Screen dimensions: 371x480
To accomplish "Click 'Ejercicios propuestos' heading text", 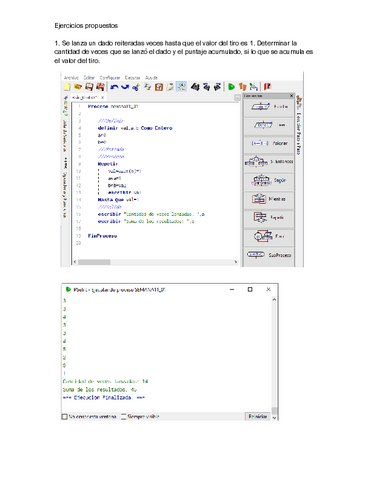I will coord(86,26).
